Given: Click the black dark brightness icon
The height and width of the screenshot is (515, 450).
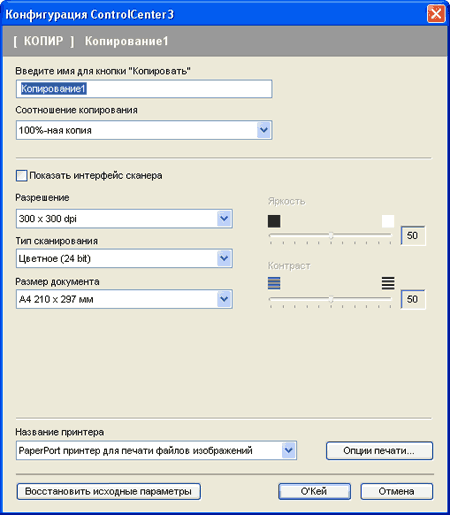Looking at the screenshot, I should 274,221.
